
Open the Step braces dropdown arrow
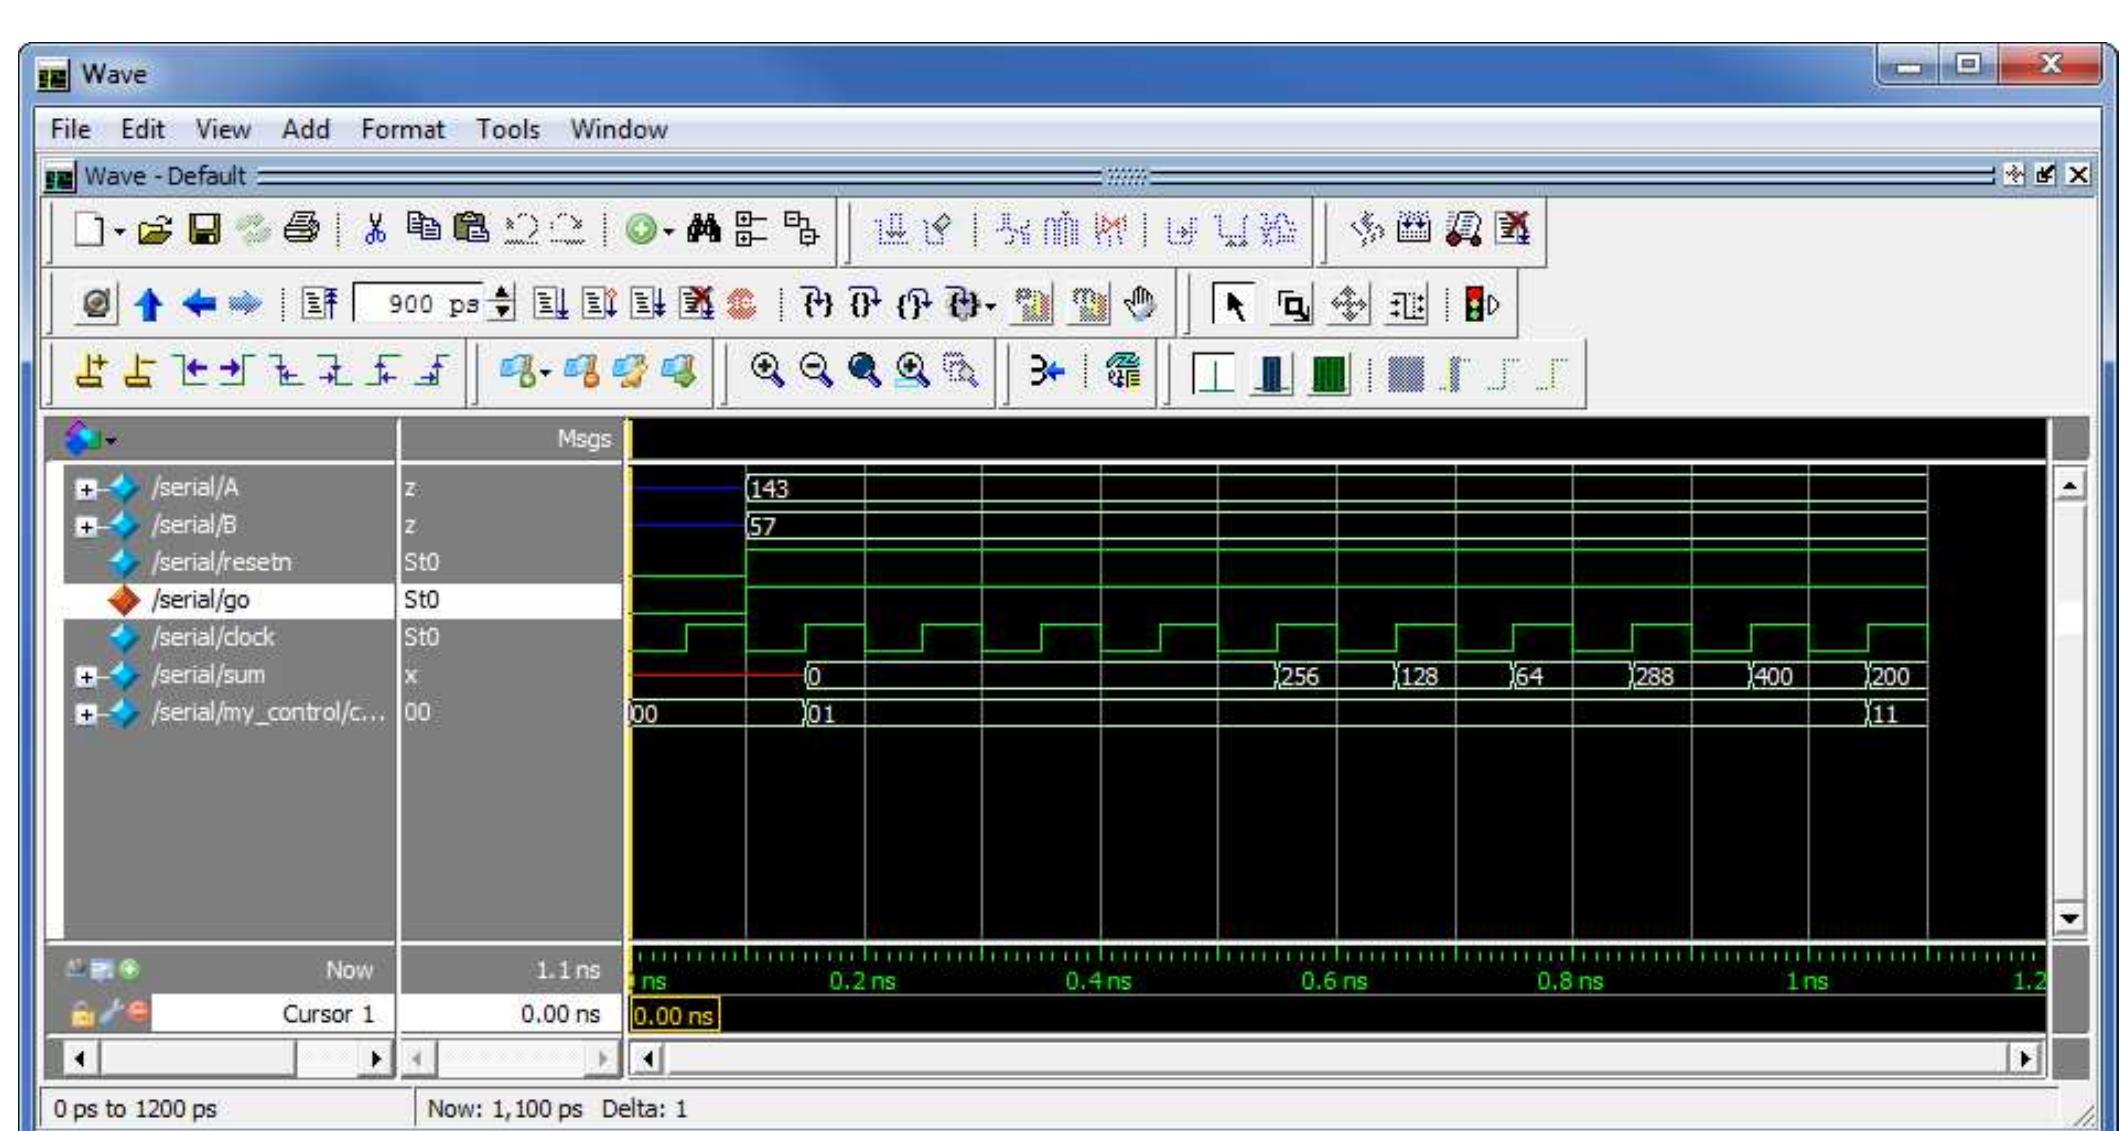pyautogui.click(x=990, y=306)
